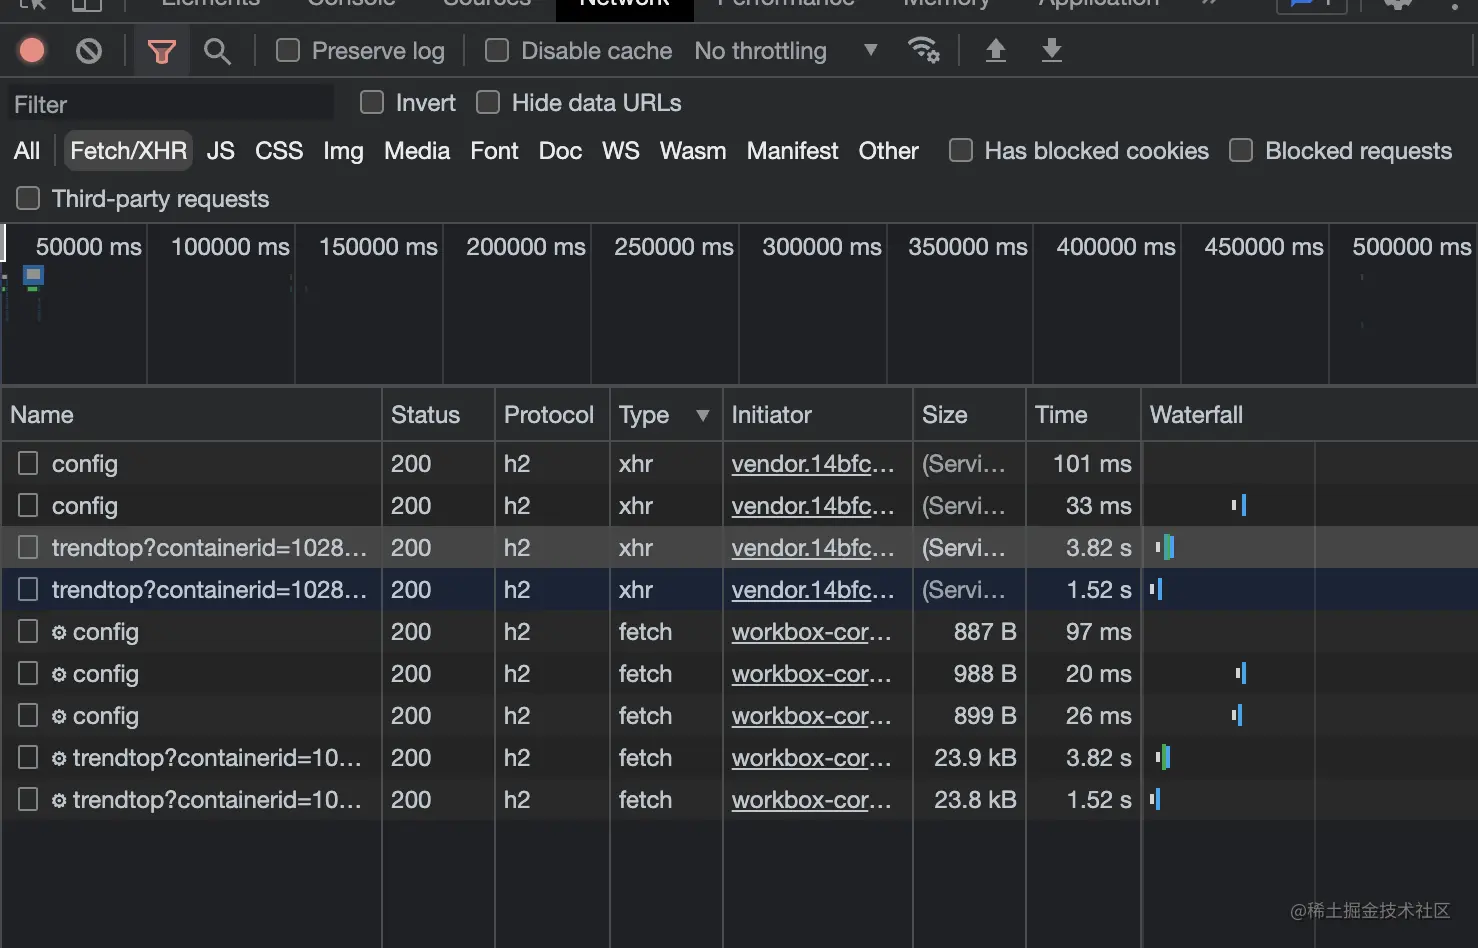Clear the network log
The width and height of the screenshot is (1478, 948).
[89, 50]
